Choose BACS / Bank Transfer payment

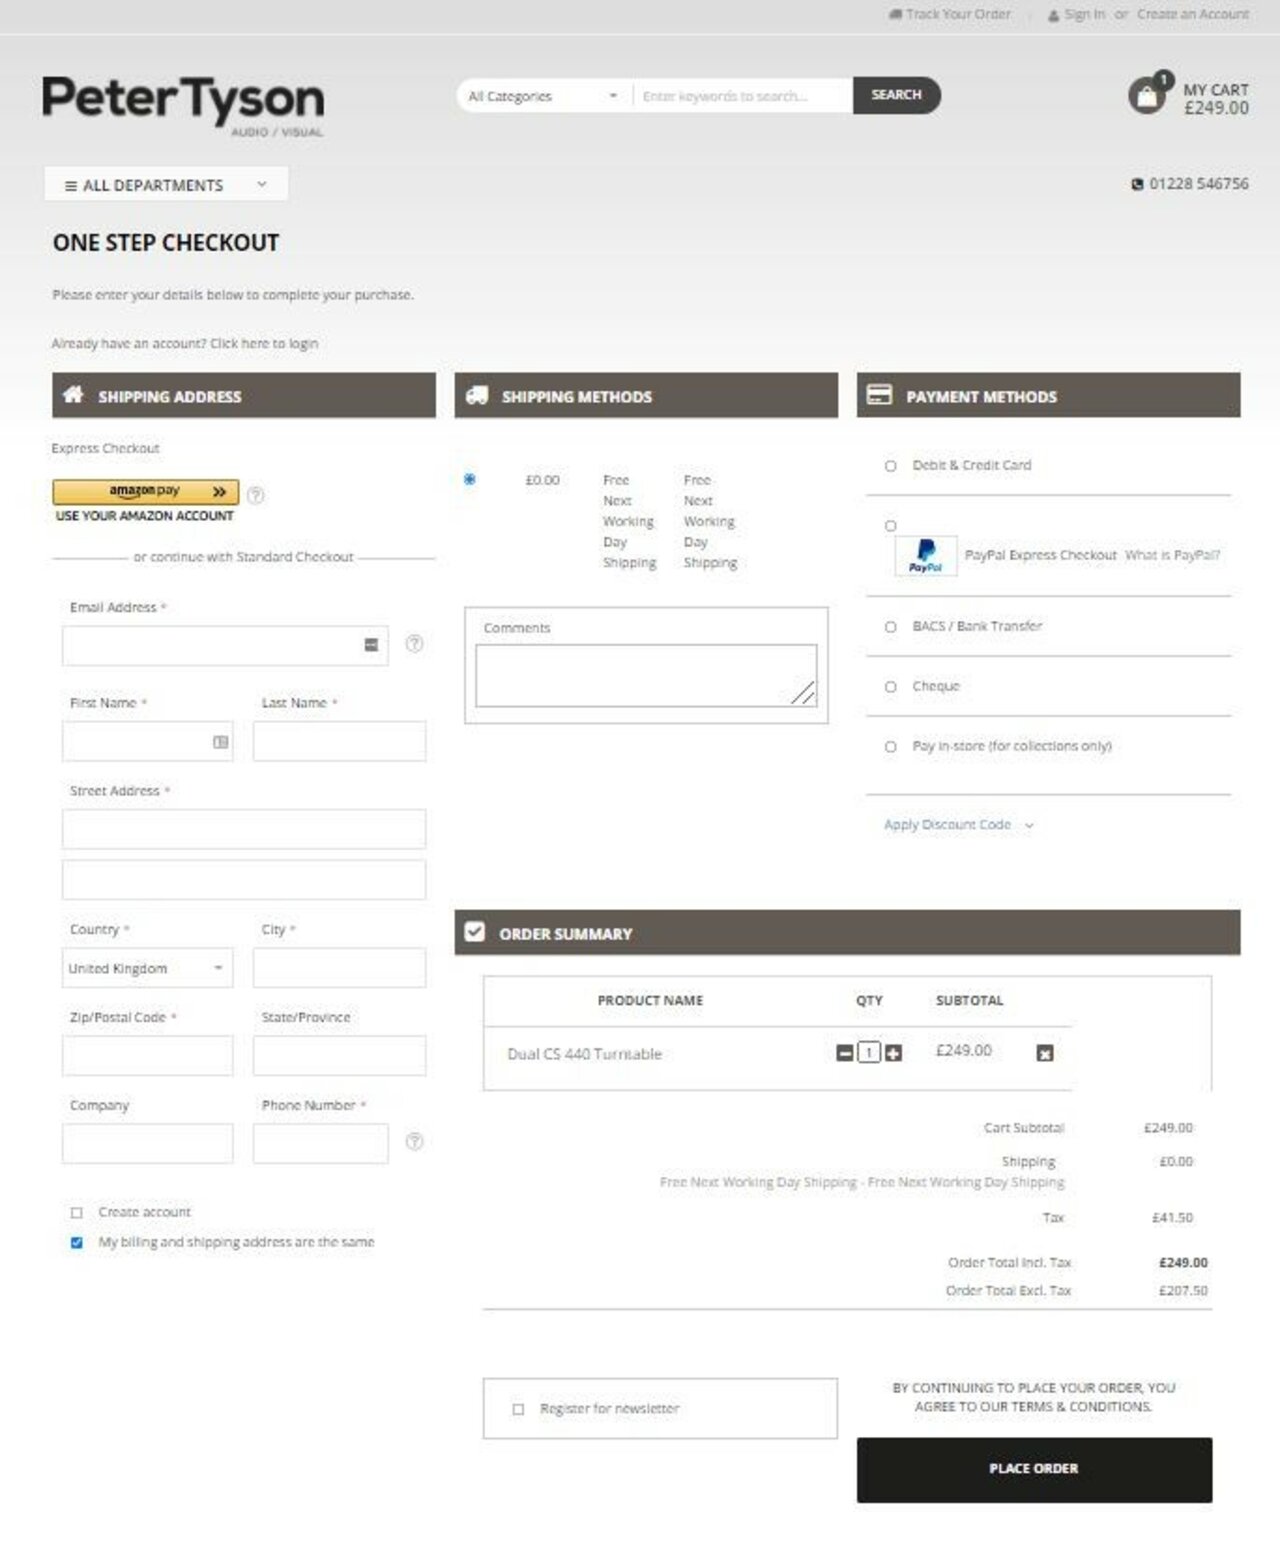(890, 627)
